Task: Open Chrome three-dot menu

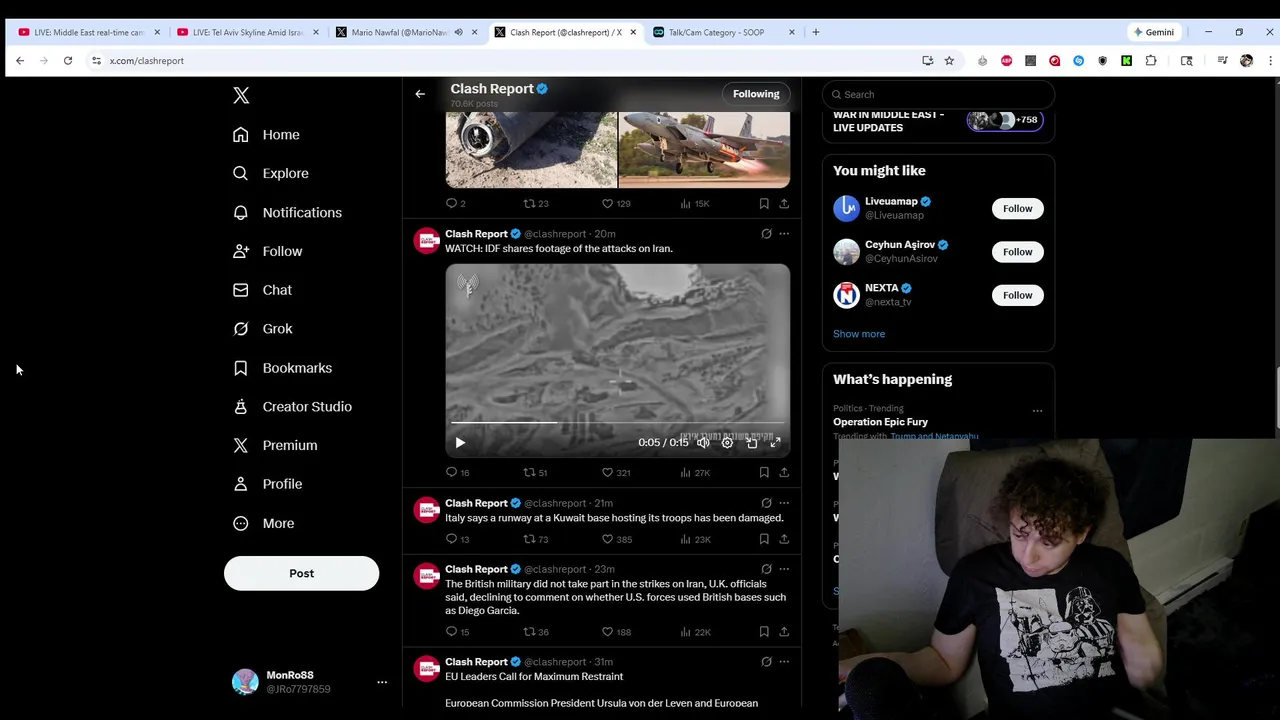Action: [1270, 61]
